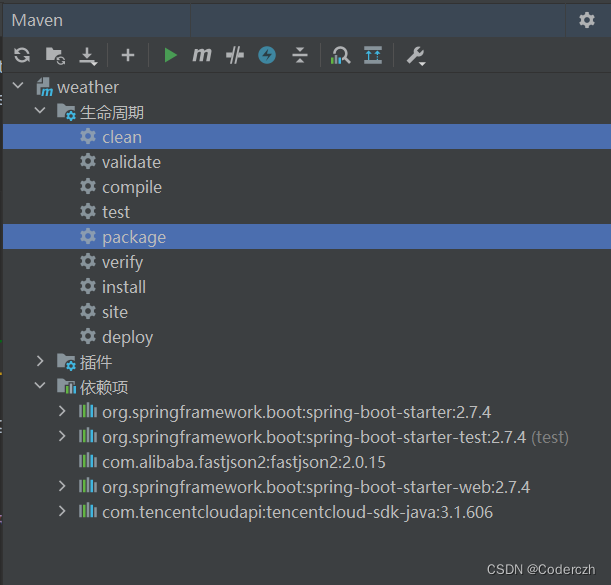Reload all Maven projects
This screenshot has width=611, height=585.
pyautogui.click(x=22, y=55)
